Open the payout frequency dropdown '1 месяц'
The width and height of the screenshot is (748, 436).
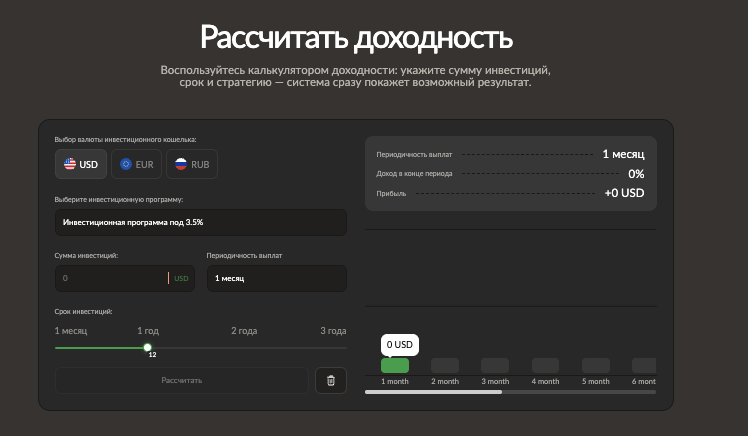[x=277, y=278]
